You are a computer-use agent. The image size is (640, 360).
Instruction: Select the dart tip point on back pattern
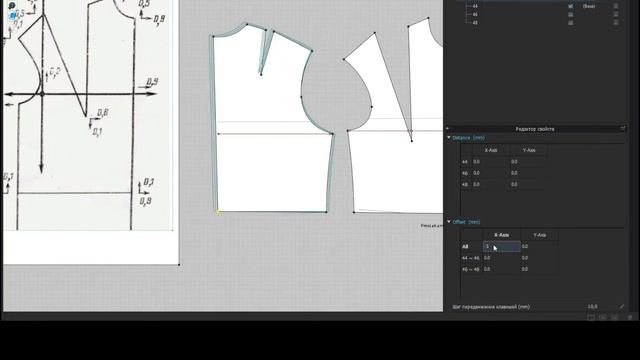(x=261, y=74)
